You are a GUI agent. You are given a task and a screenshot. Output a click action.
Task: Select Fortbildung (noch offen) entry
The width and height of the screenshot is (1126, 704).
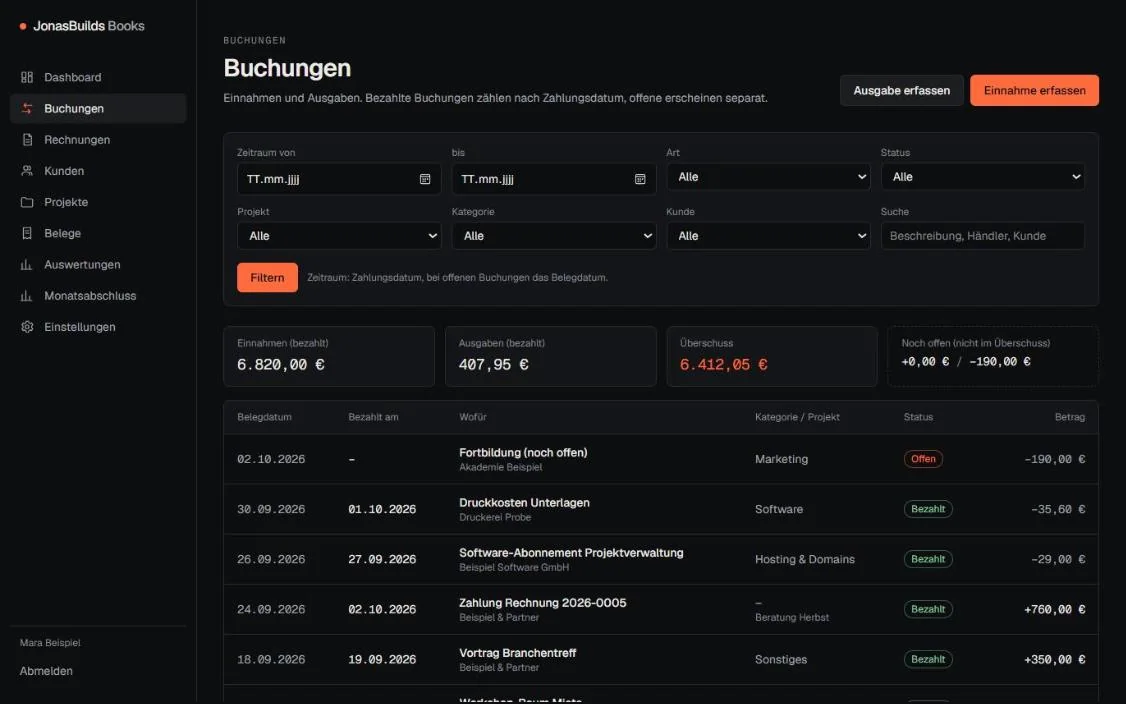[523, 453]
